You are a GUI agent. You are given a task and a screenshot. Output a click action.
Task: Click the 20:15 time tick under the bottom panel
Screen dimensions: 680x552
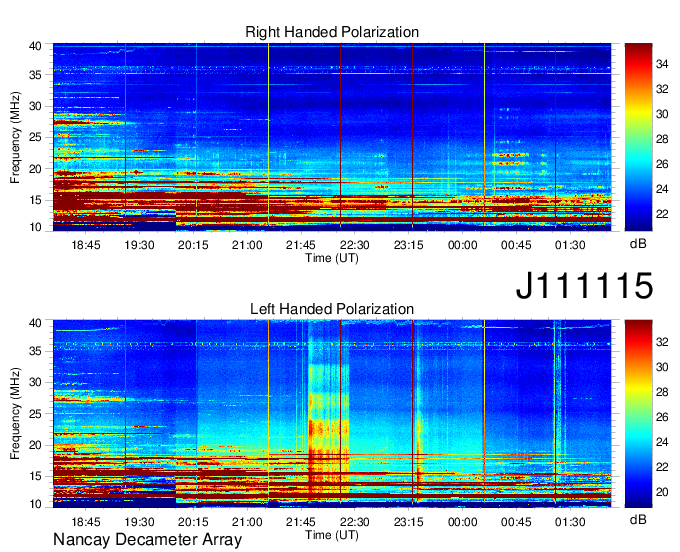(193, 522)
